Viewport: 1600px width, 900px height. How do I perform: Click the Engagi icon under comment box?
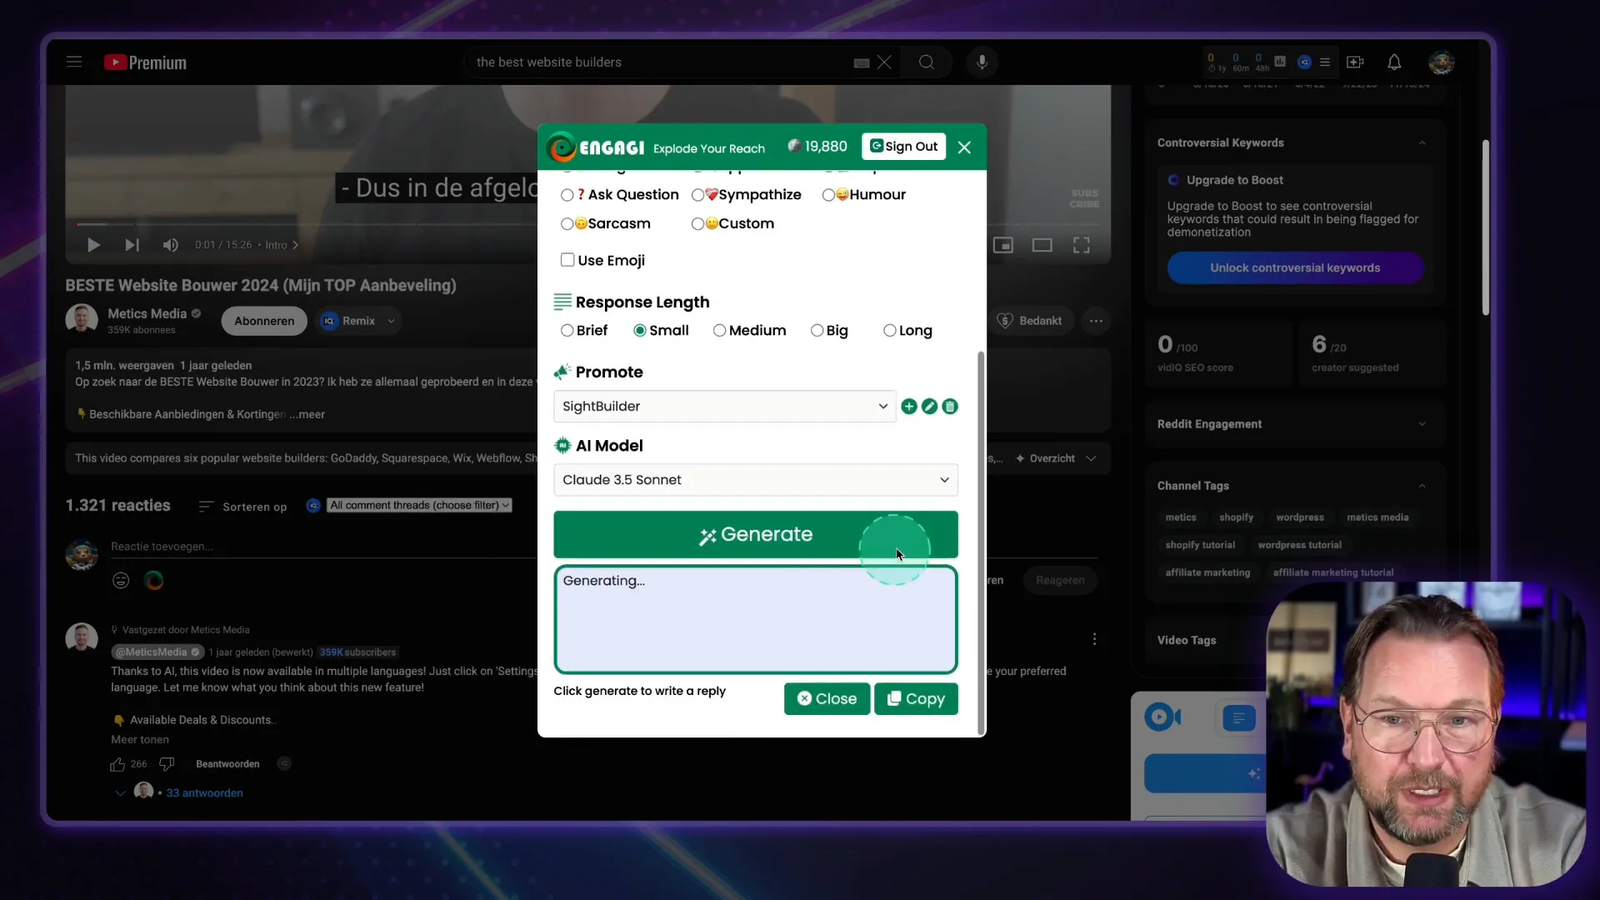click(x=154, y=580)
